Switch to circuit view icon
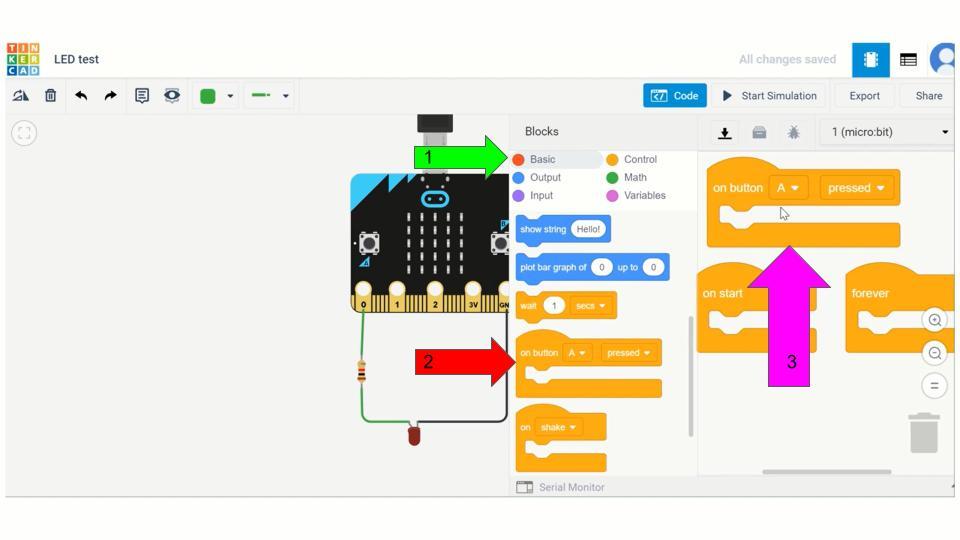 click(871, 59)
